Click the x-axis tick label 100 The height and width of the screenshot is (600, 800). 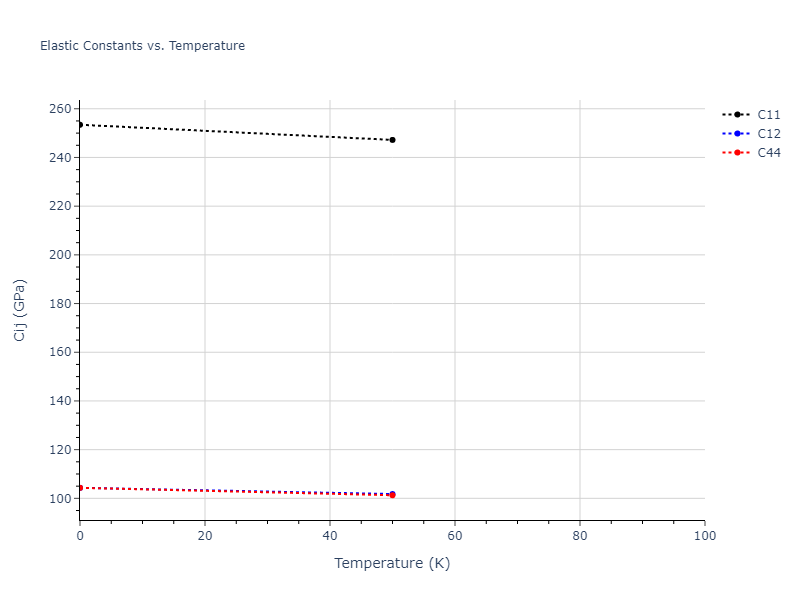click(704, 536)
